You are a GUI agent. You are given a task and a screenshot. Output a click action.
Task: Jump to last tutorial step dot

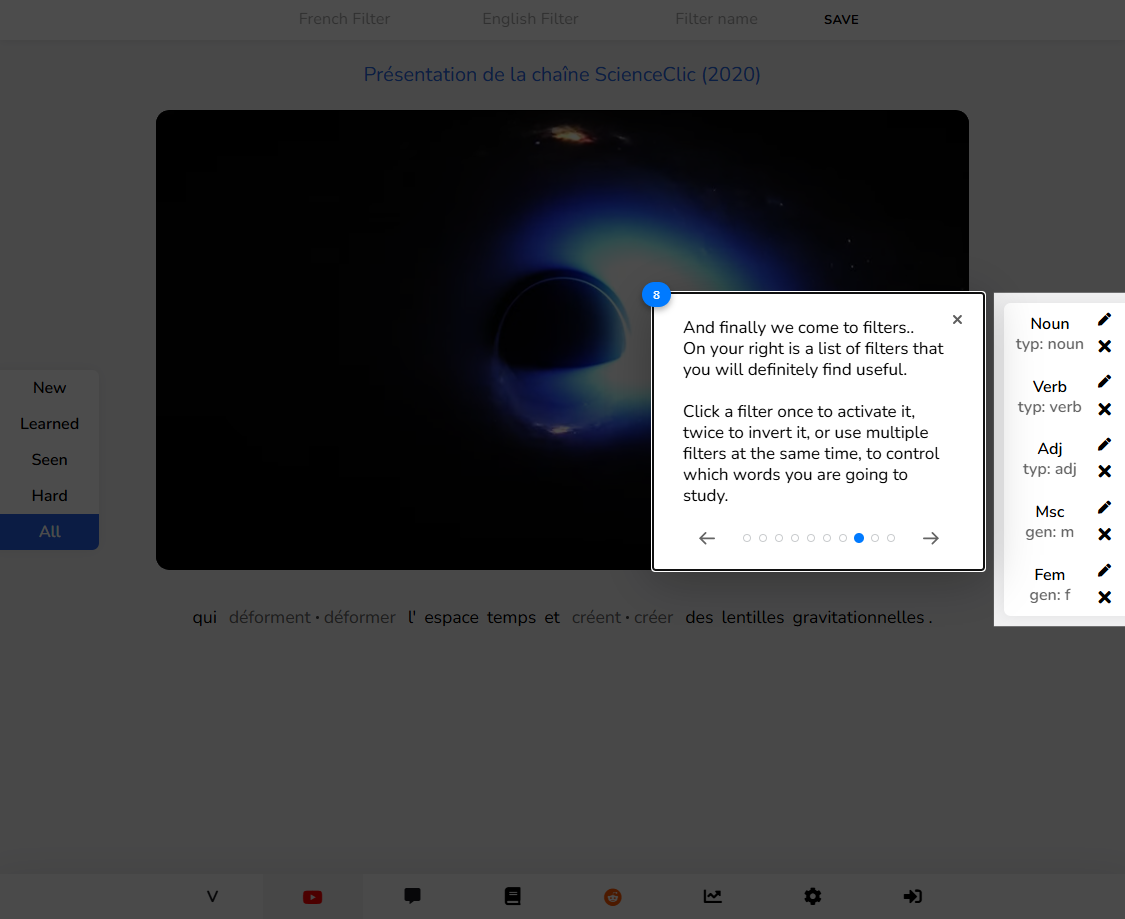(891, 538)
